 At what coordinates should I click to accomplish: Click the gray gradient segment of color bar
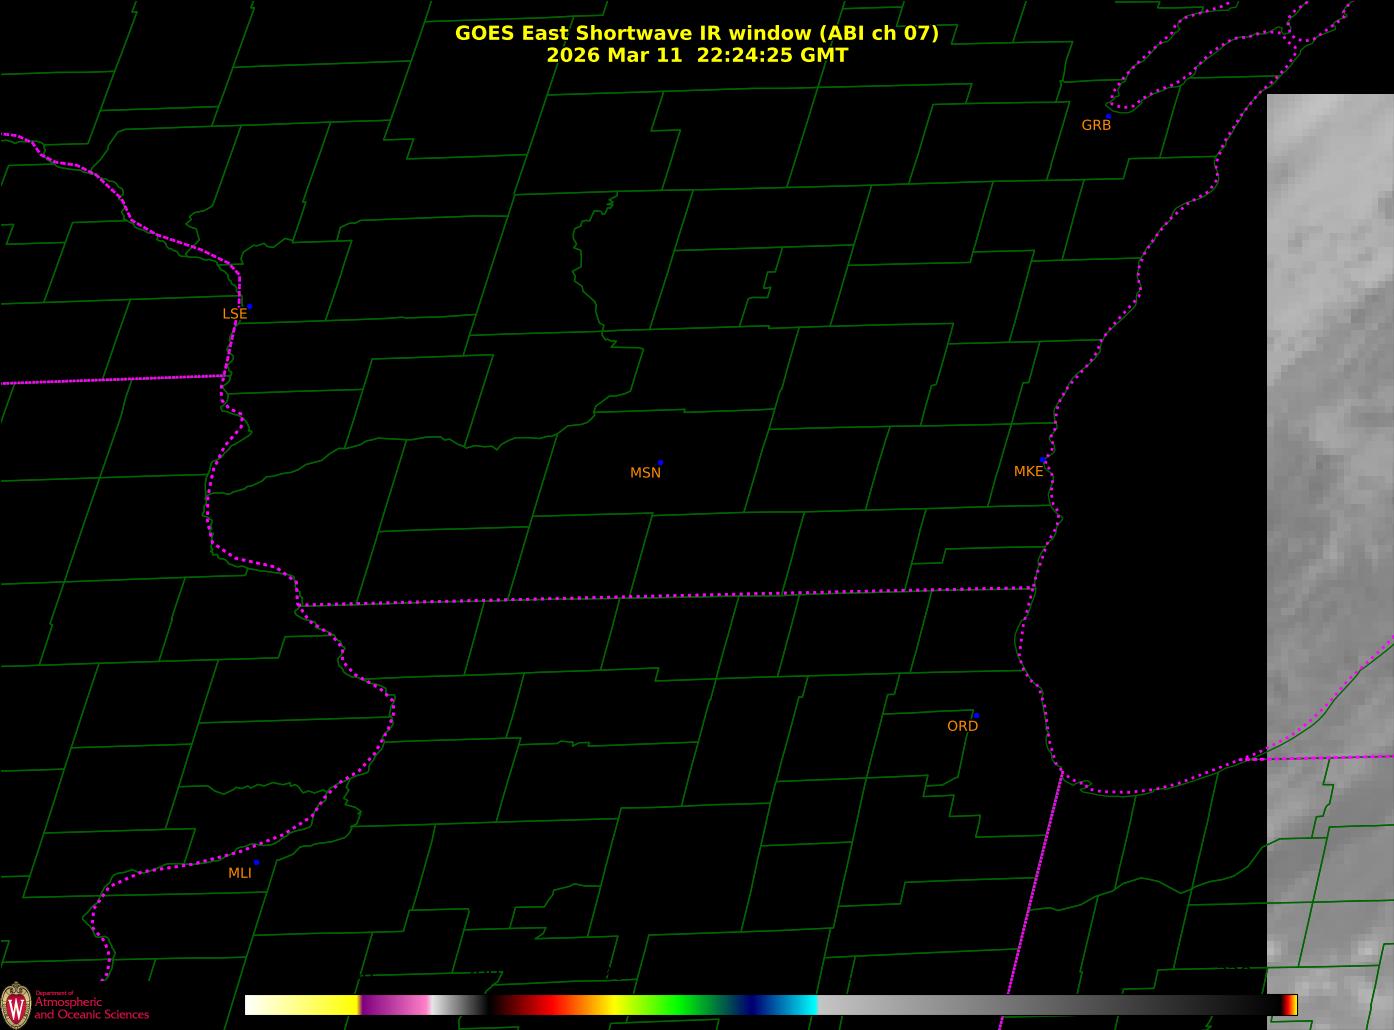pos(1050,1005)
